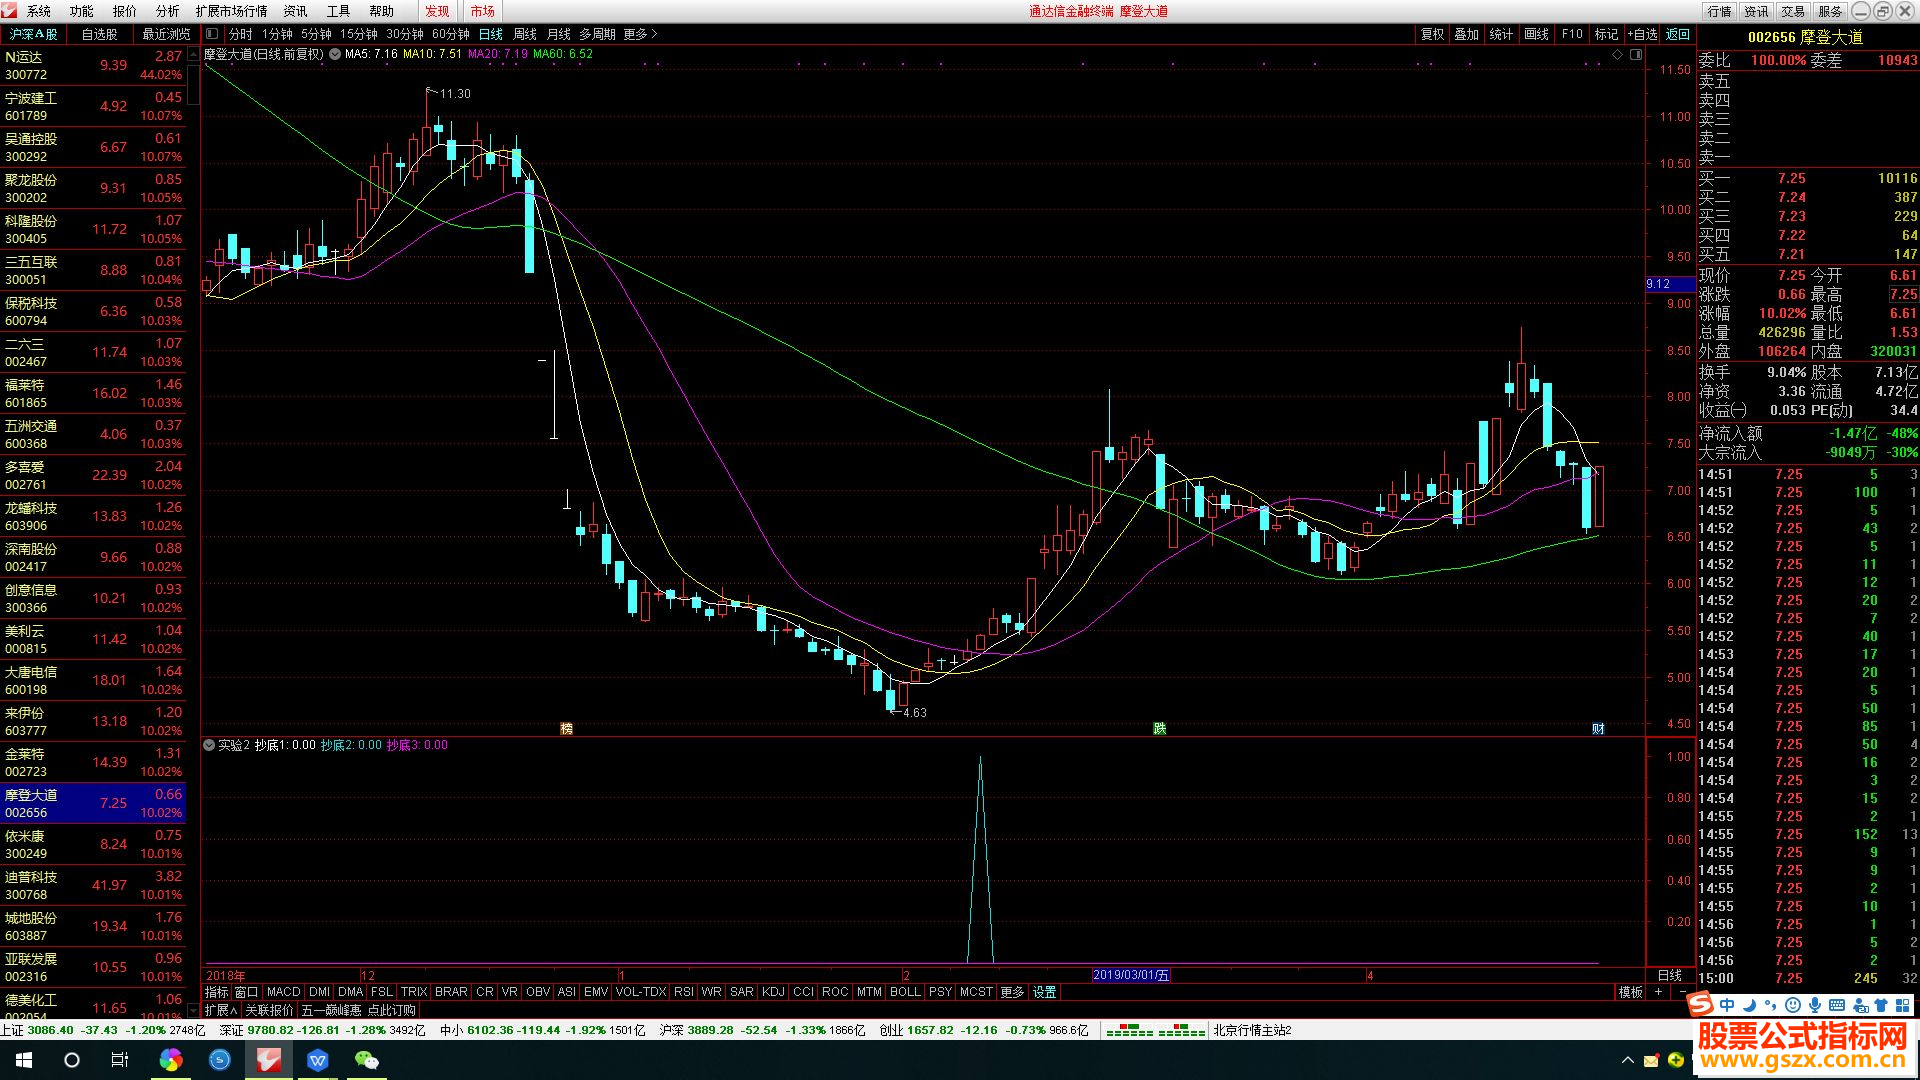Viewport: 1920px width, 1080px height.
Task: Switch to the 自选股 tab
Action: pyautogui.click(x=100, y=34)
